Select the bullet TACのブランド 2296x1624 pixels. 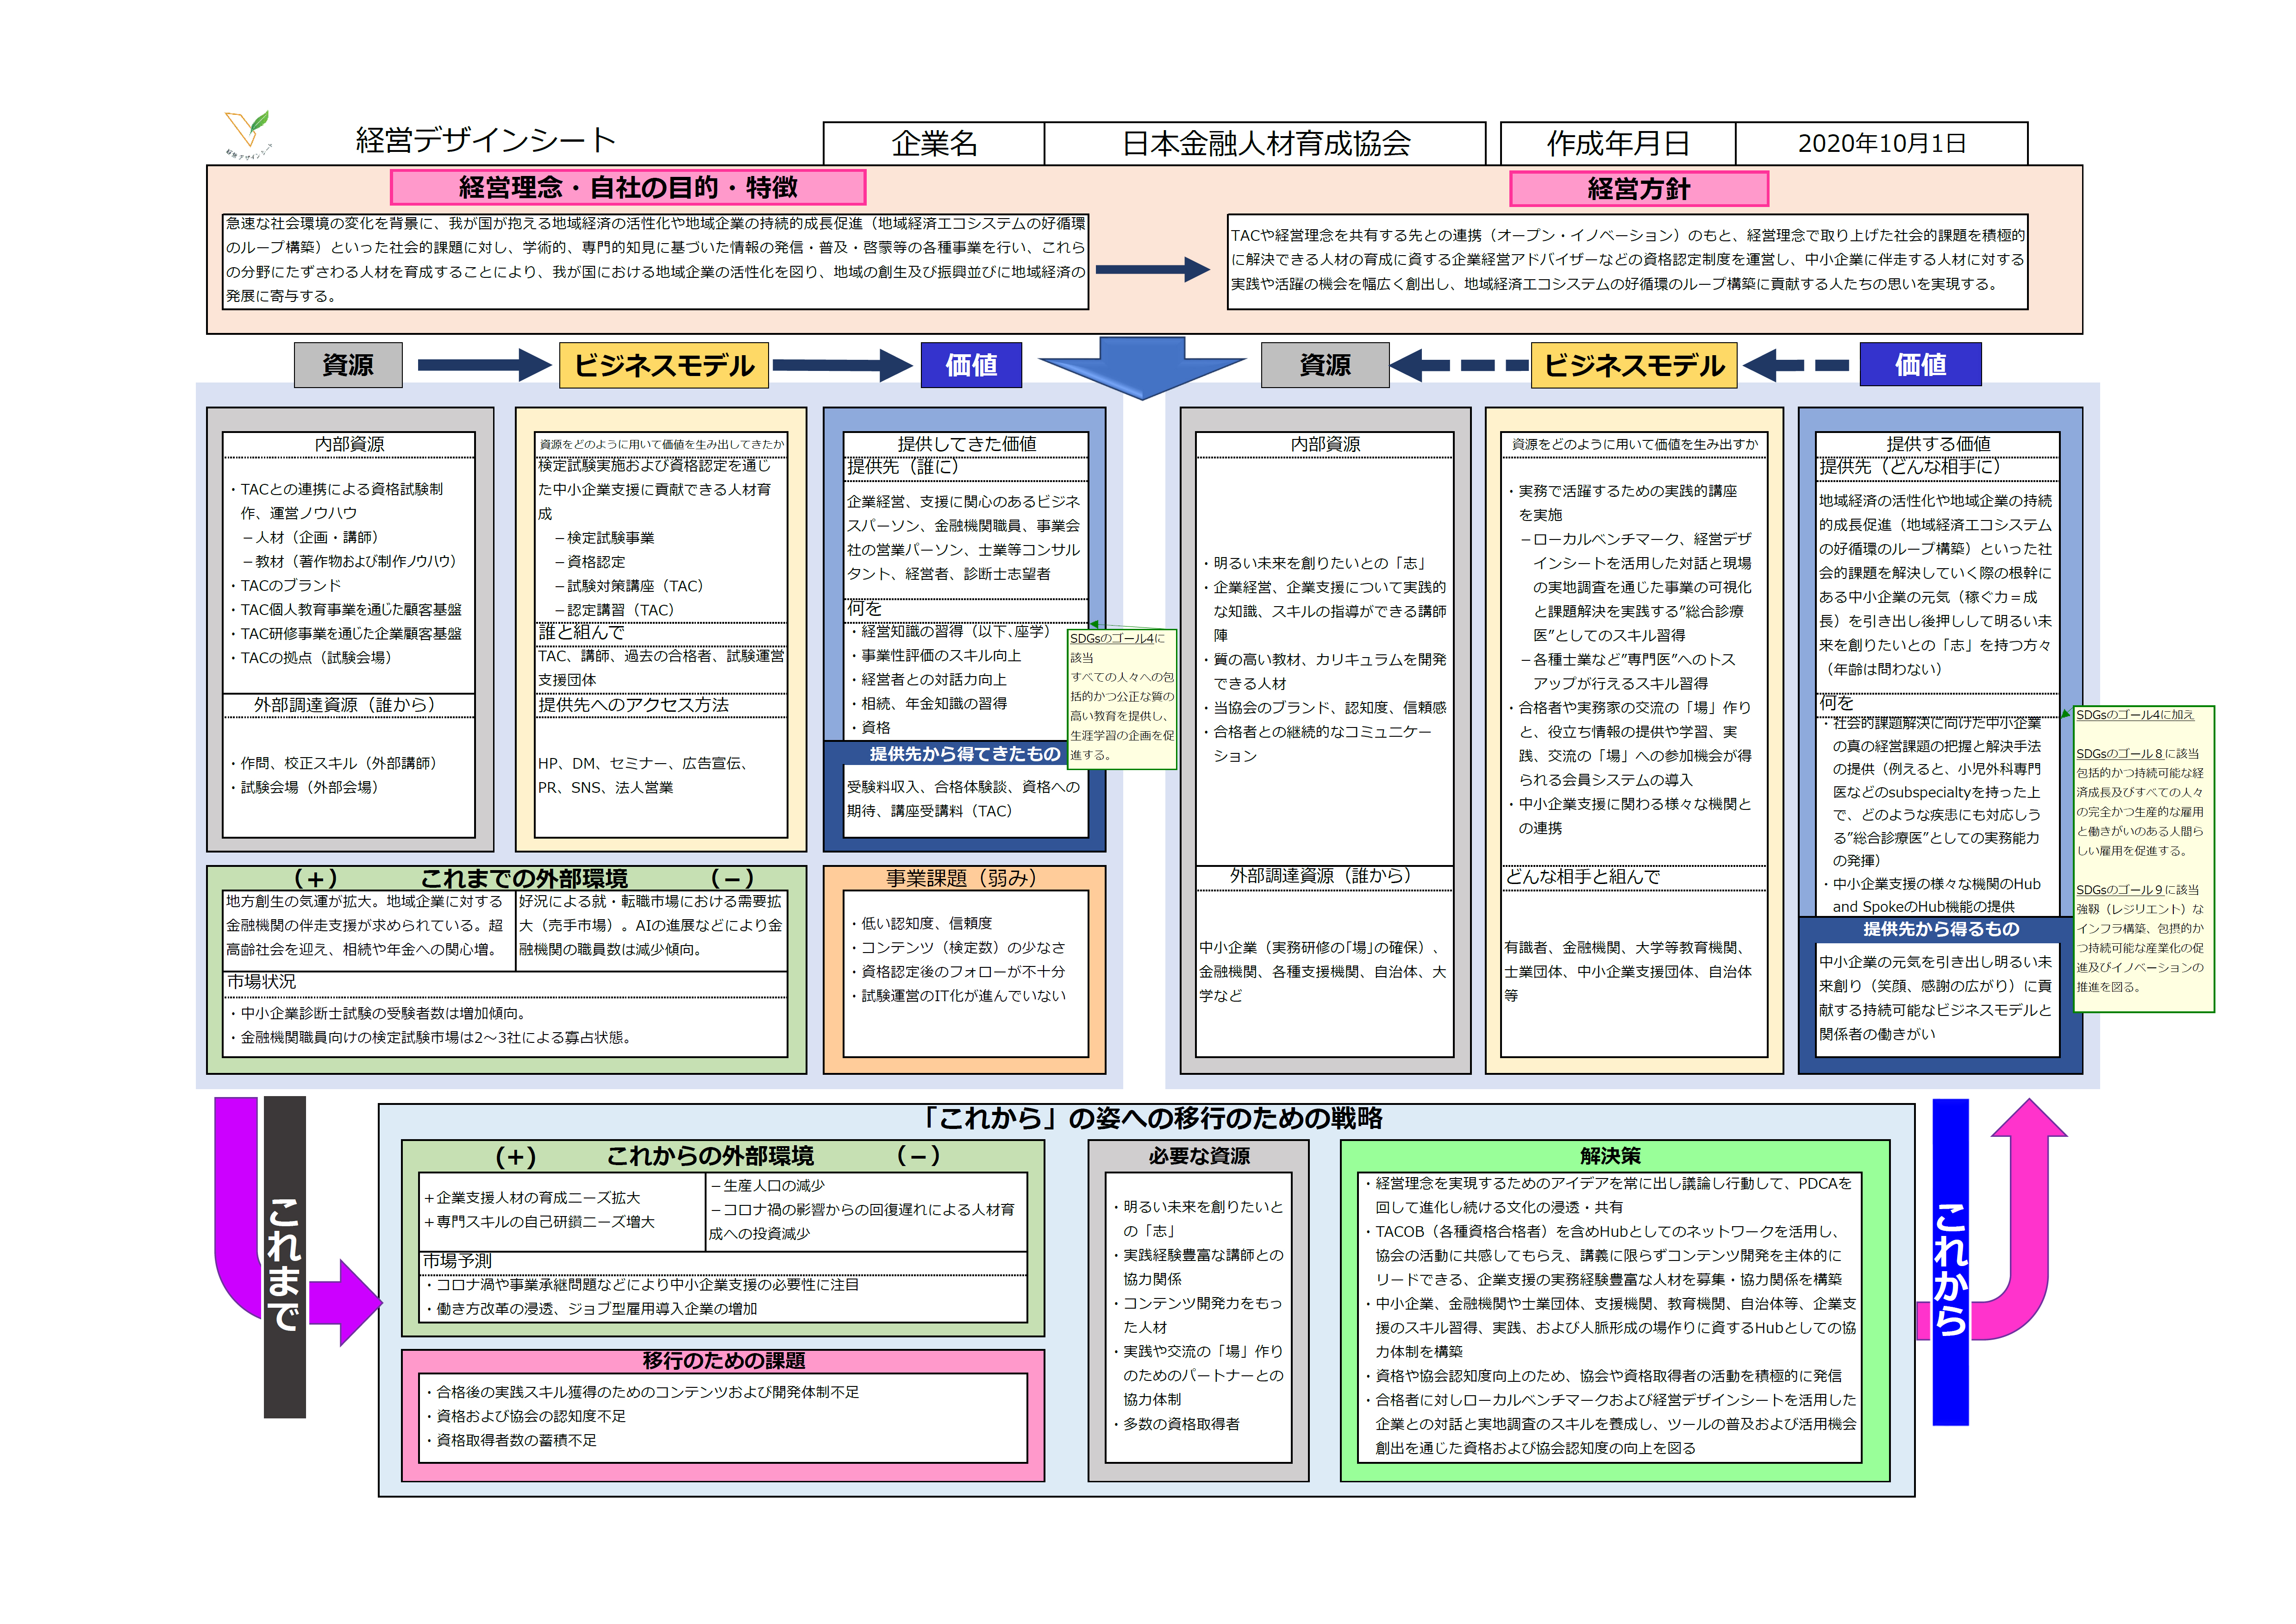285,586
